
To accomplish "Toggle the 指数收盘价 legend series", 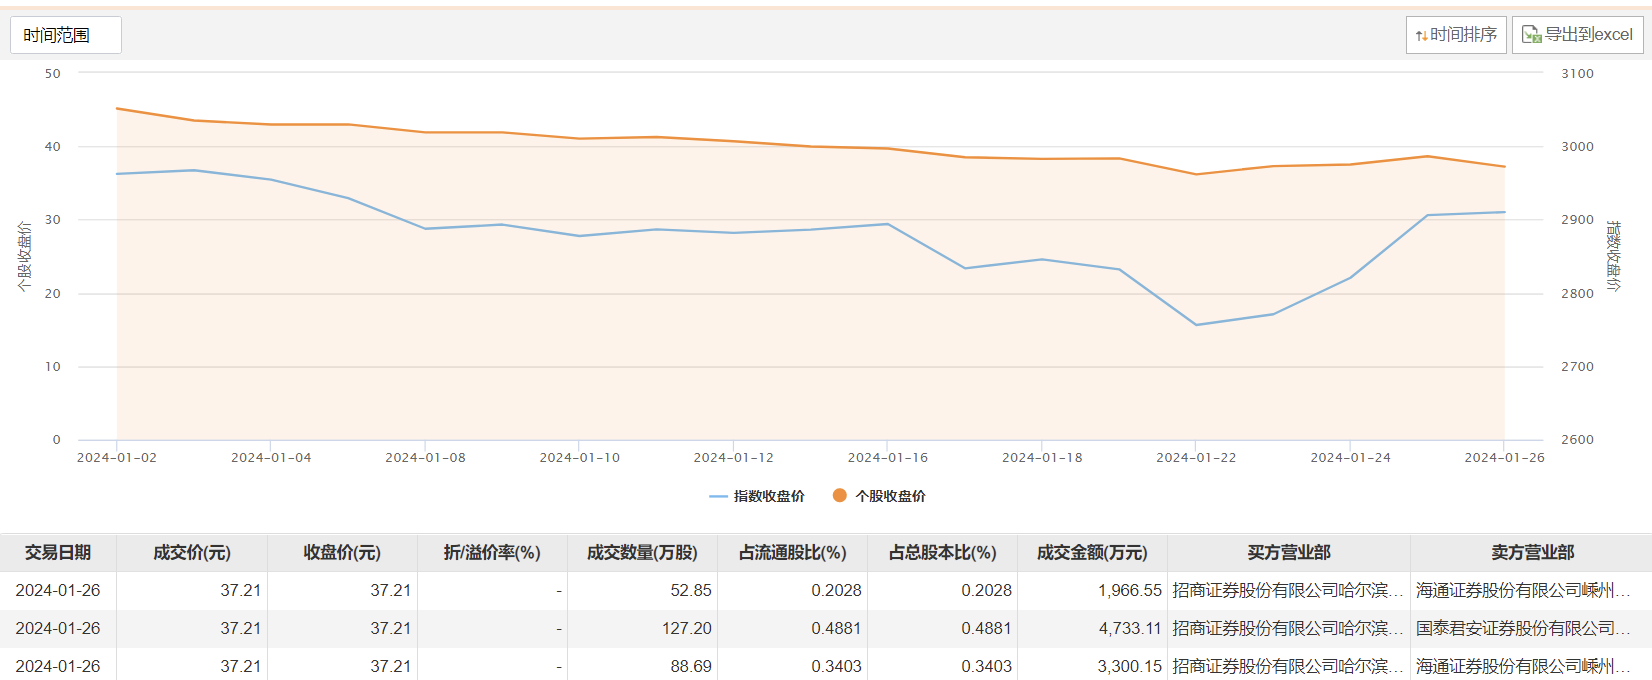I will 757,496.
